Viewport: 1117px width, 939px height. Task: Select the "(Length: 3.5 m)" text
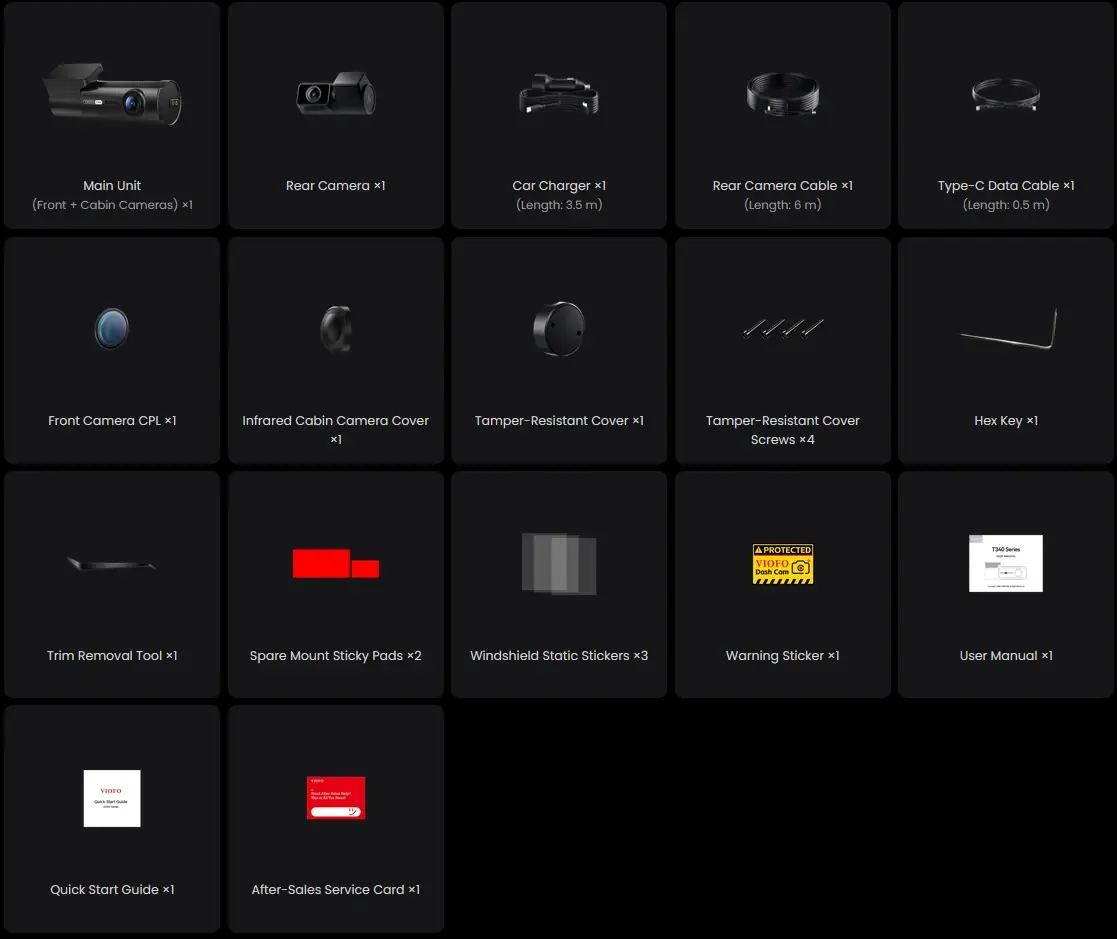point(559,204)
